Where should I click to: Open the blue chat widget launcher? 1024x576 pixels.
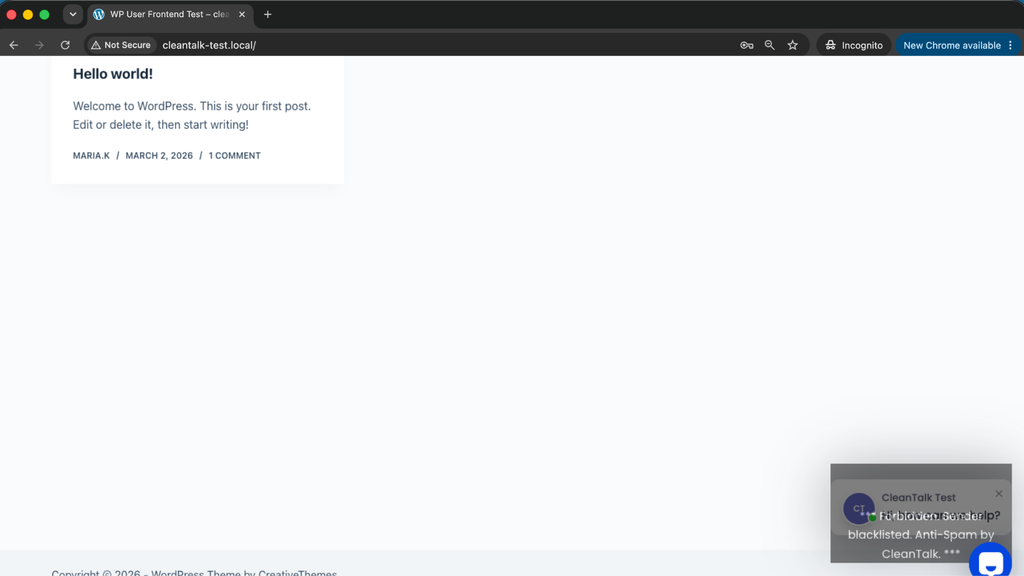(x=991, y=560)
